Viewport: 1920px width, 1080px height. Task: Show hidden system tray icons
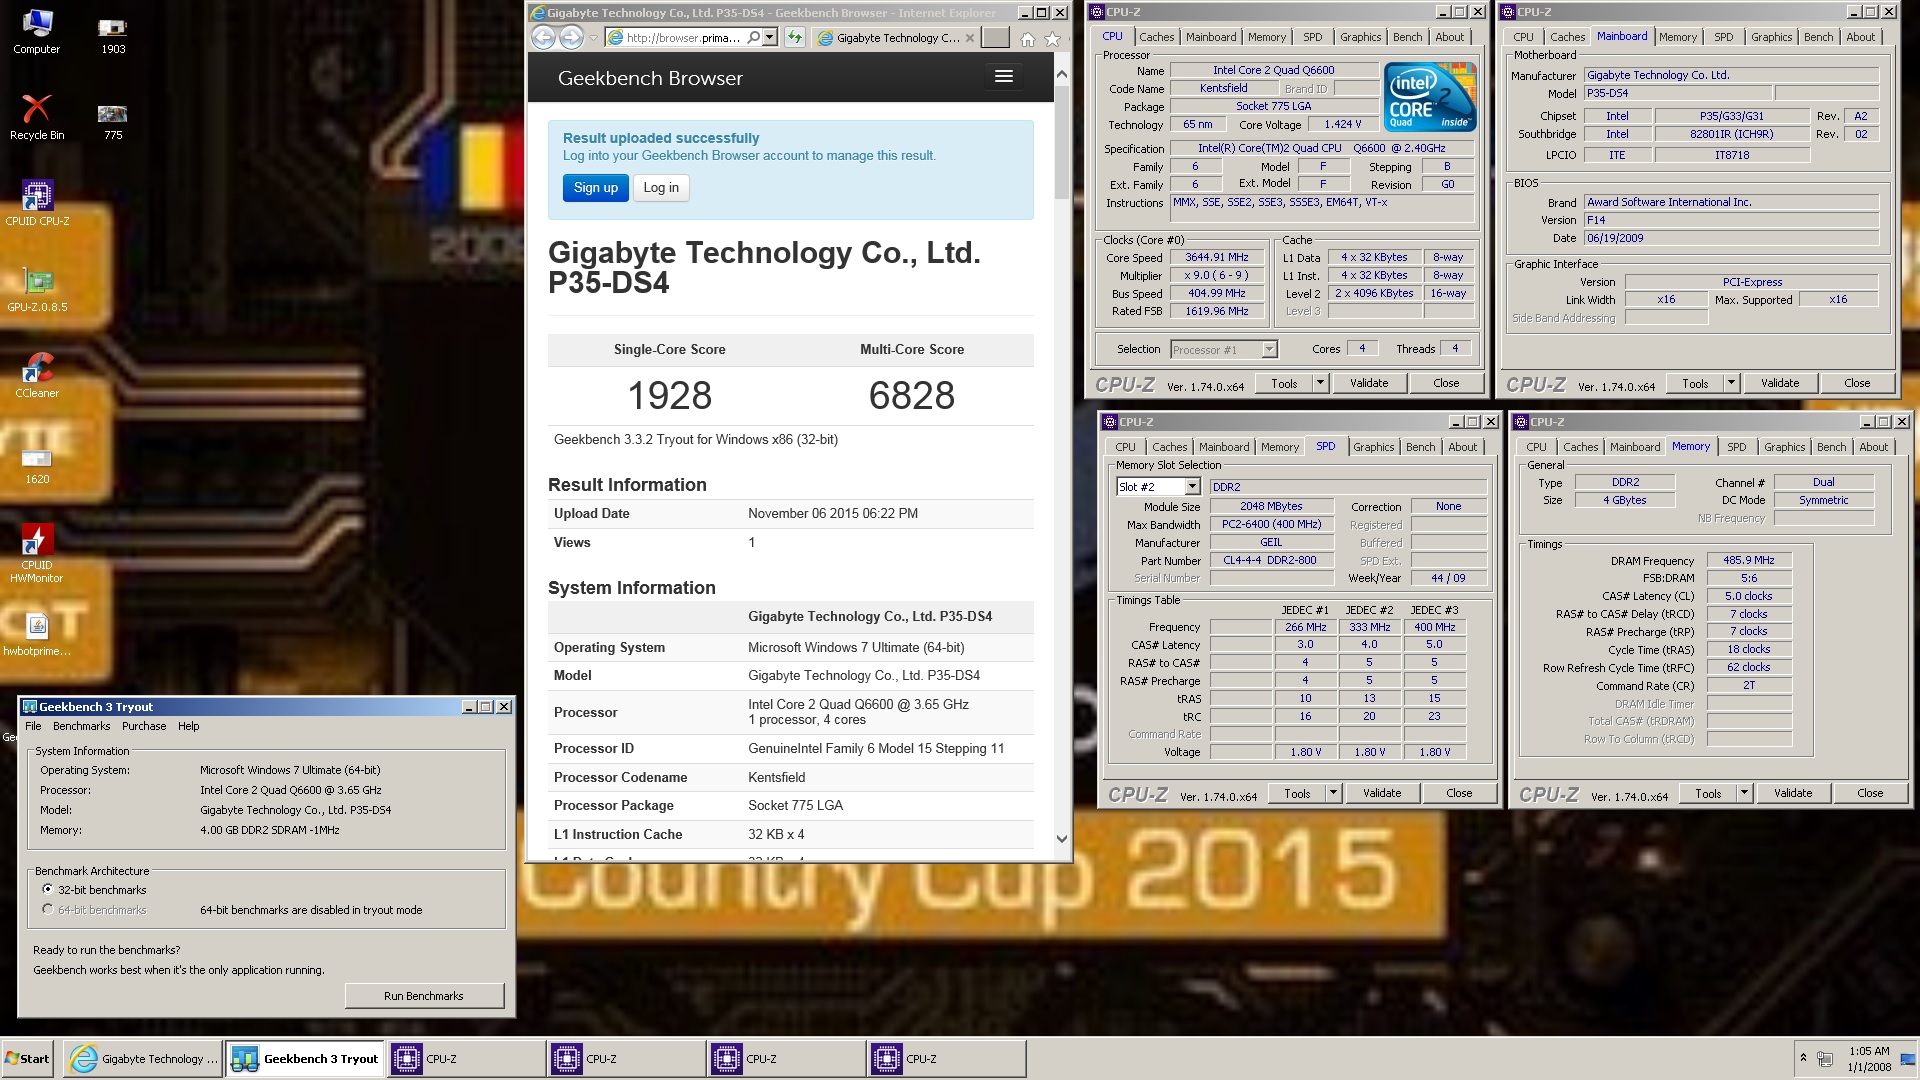(1803, 1058)
